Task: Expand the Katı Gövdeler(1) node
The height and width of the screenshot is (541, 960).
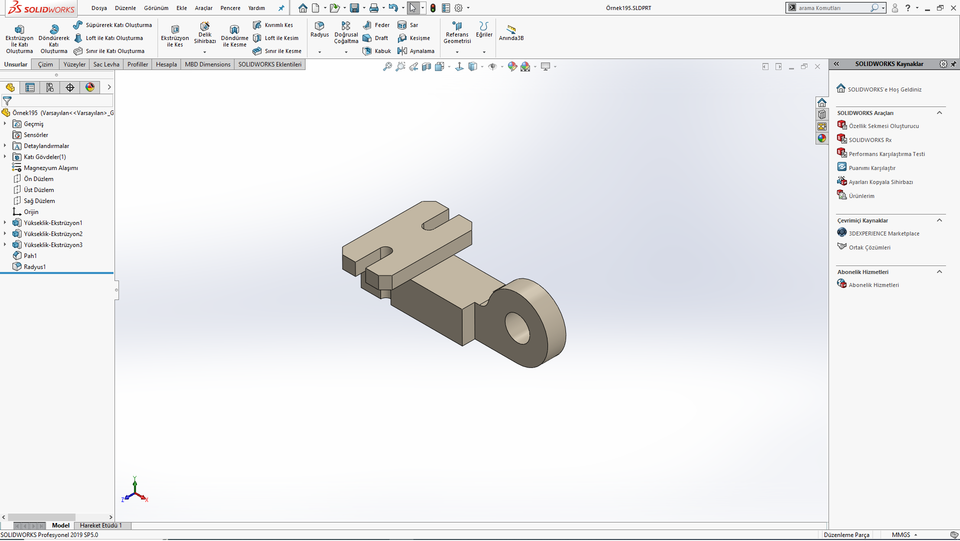Action: [6, 157]
